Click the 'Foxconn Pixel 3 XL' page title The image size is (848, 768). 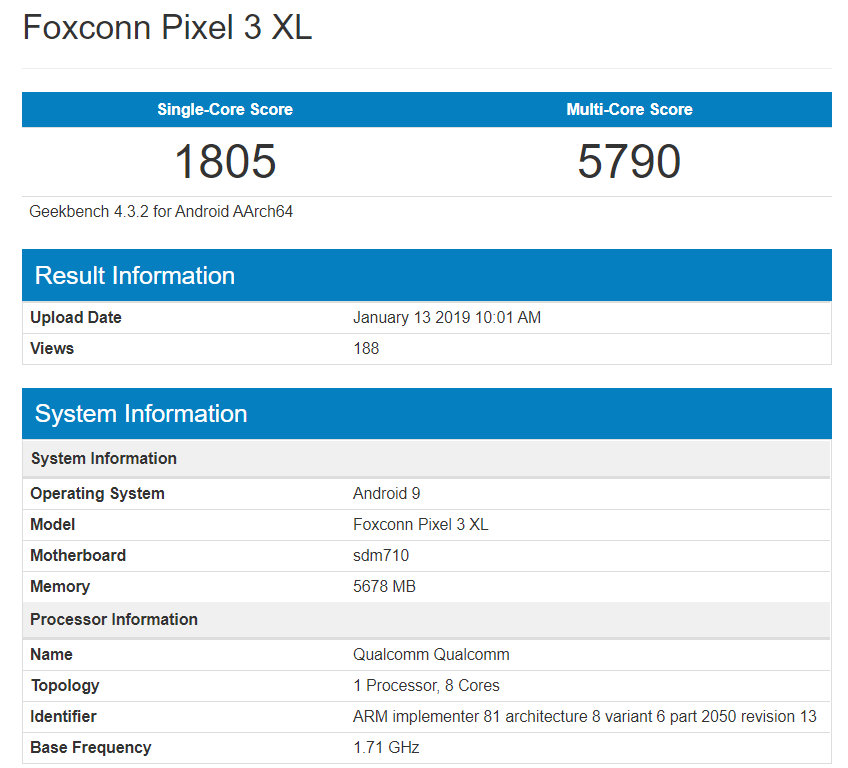(x=167, y=27)
